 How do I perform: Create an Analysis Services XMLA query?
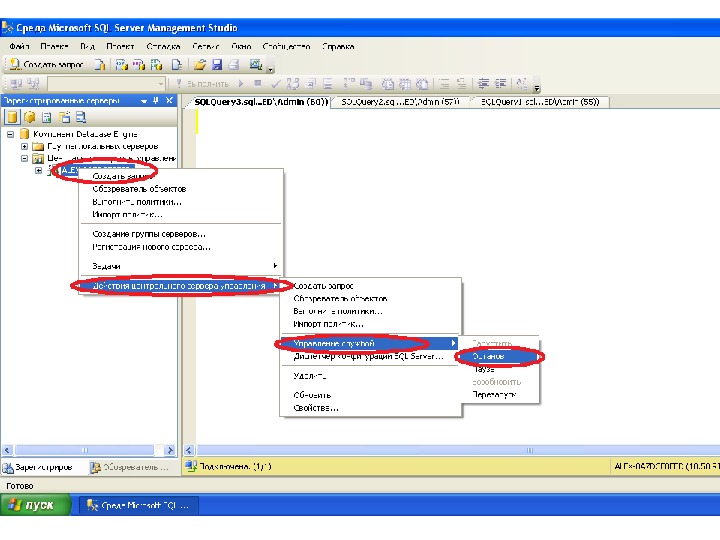(x=156, y=65)
